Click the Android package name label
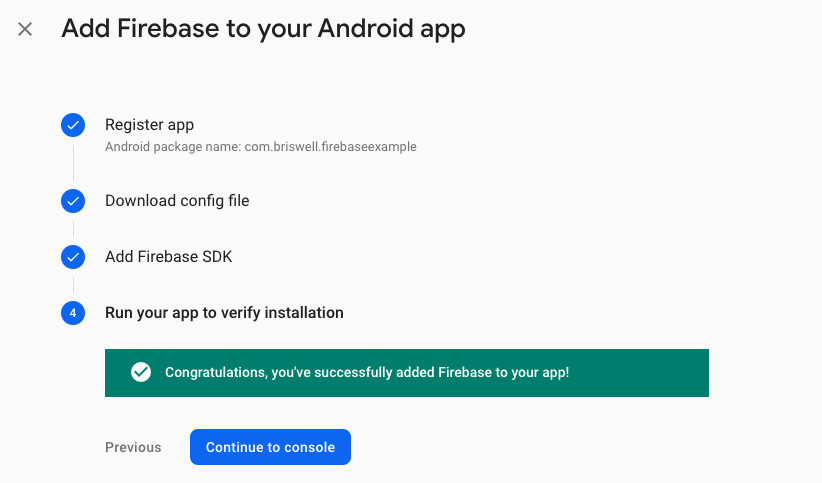 [x=173, y=147]
